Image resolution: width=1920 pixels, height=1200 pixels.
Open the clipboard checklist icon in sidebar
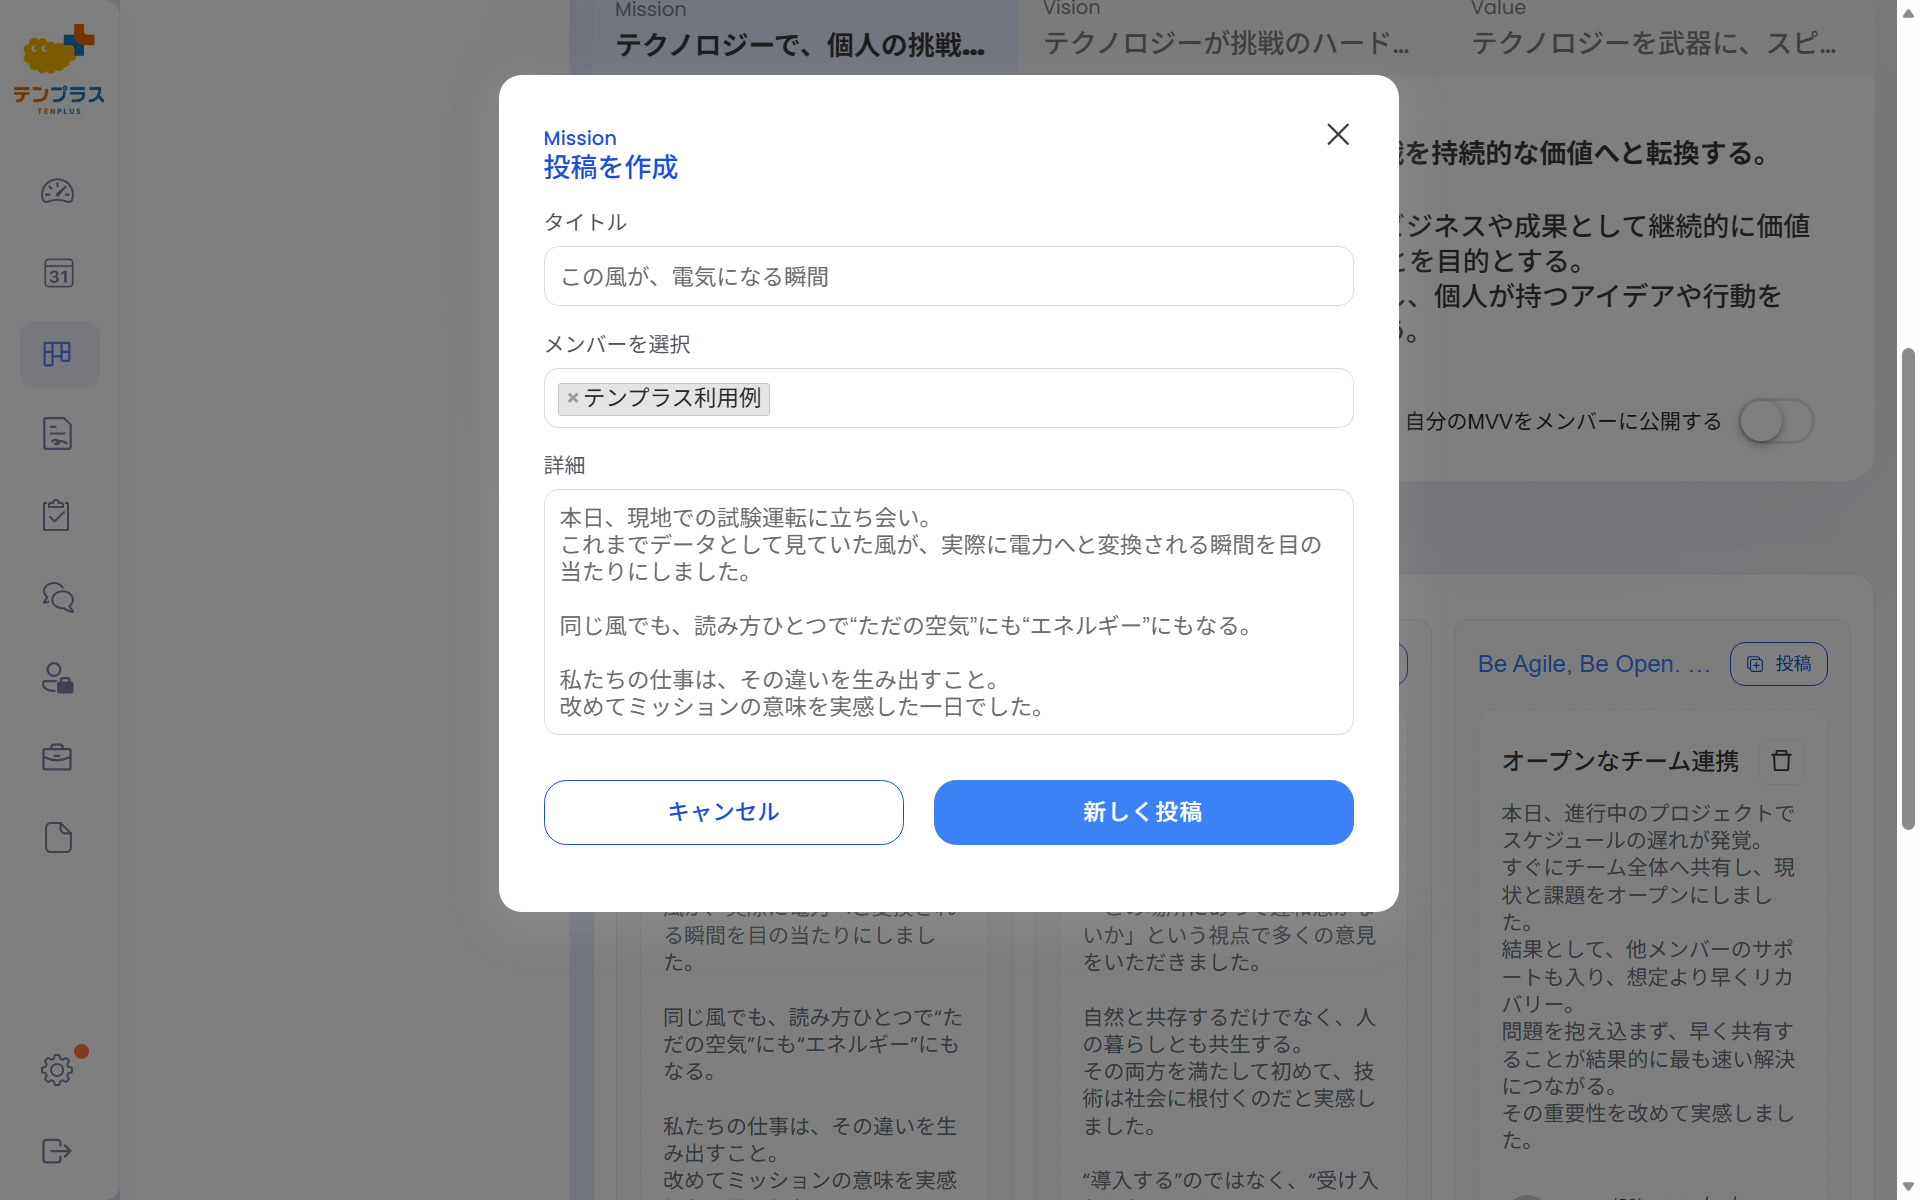pyautogui.click(x=58, y=515)
